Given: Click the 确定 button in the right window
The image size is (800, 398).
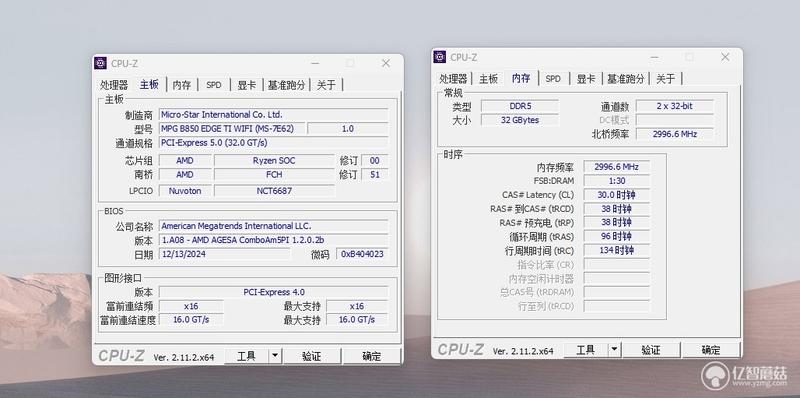Looking at the screenshot, I should point(711,350).
